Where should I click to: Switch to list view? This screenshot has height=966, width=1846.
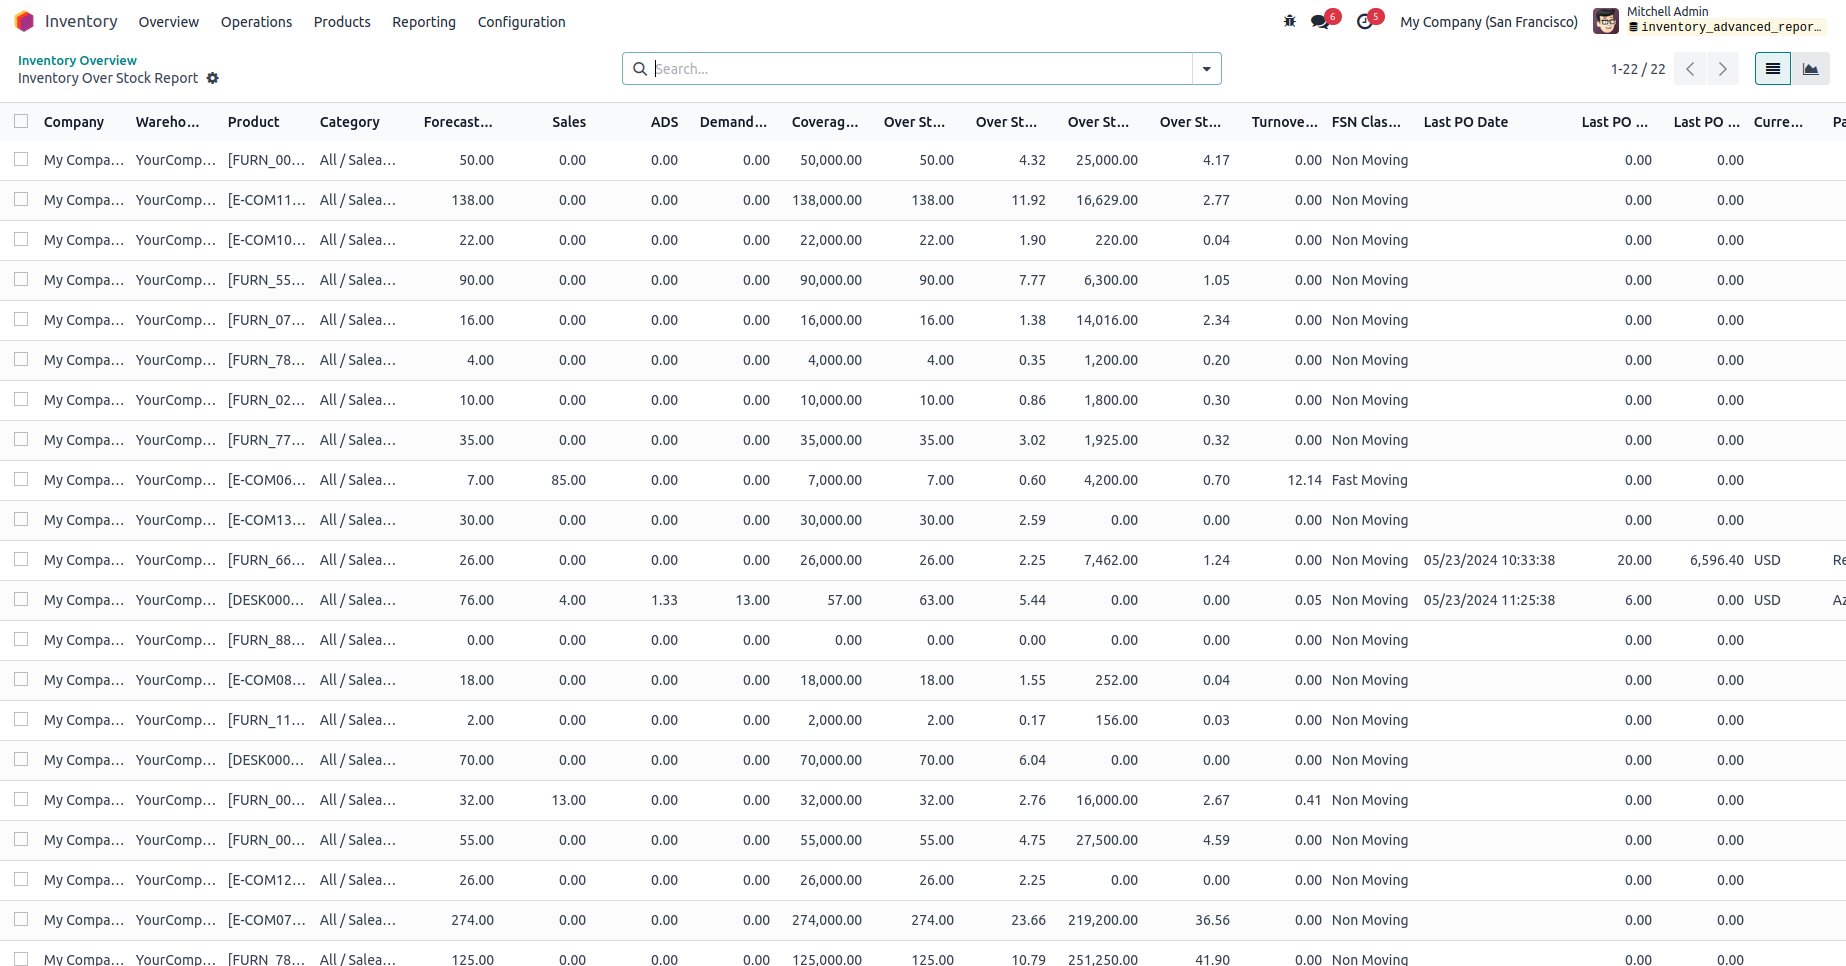coord(1772,69)
